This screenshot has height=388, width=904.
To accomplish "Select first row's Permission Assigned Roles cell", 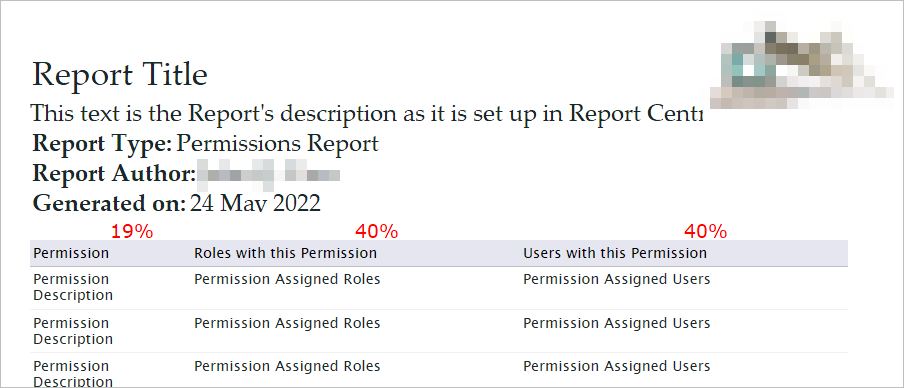I will (x=287, y=280).
